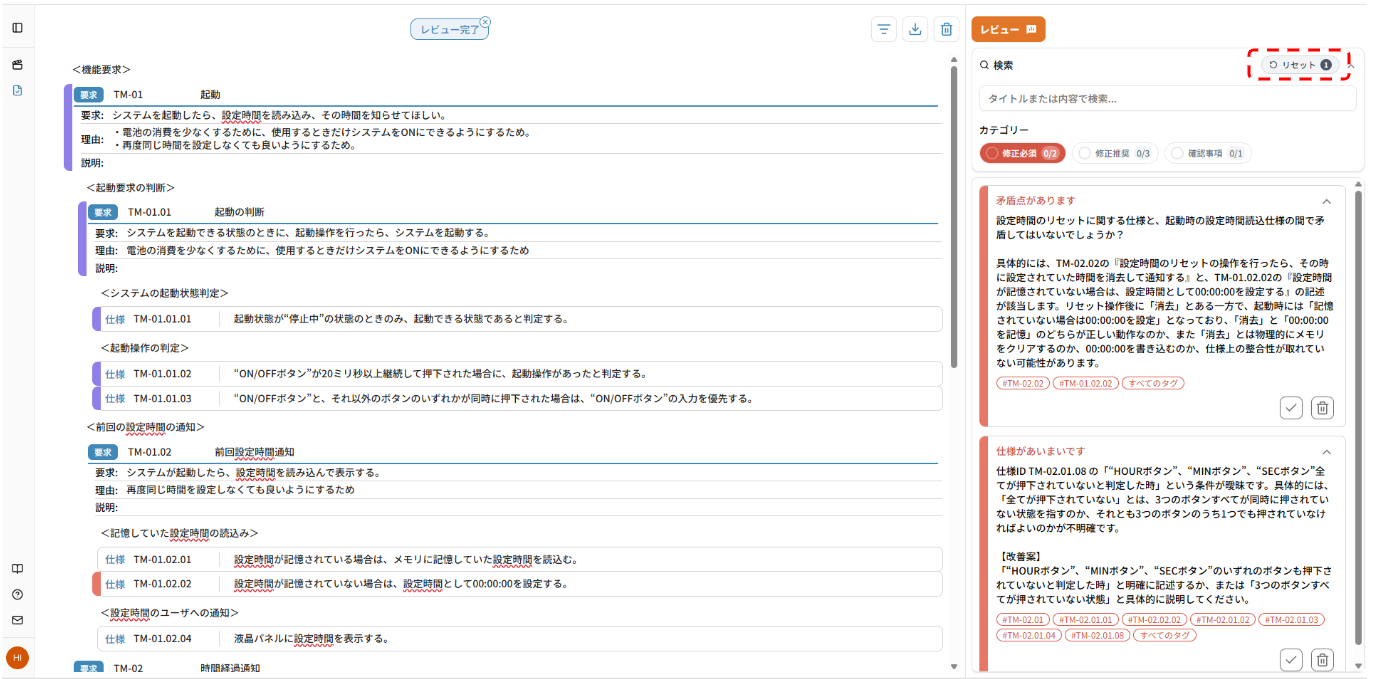Click the filter icon above the document

pos(883,29)
